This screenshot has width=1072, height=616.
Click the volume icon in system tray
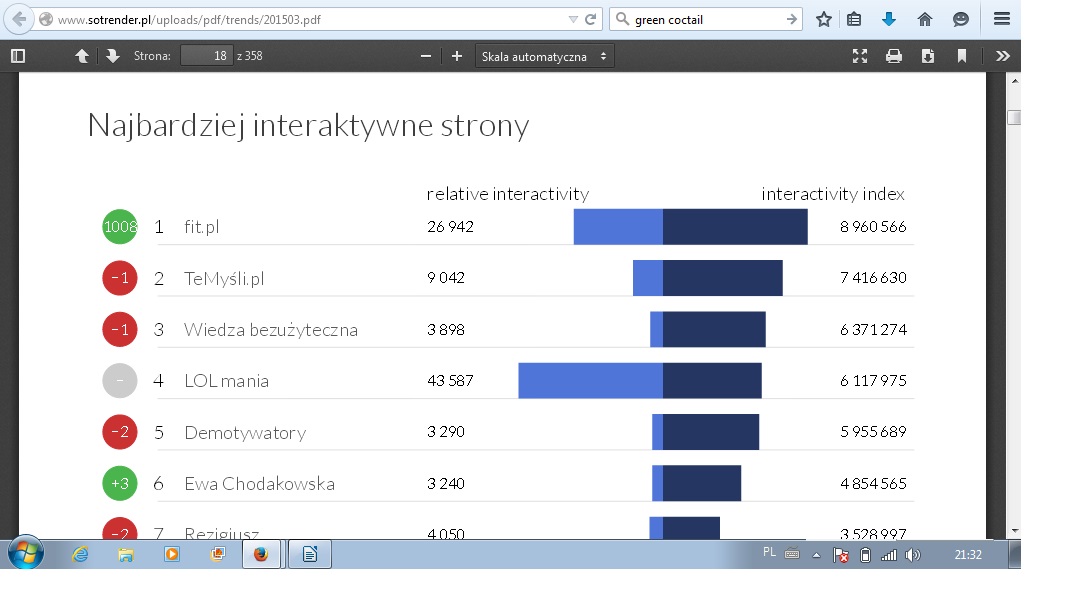912,555
